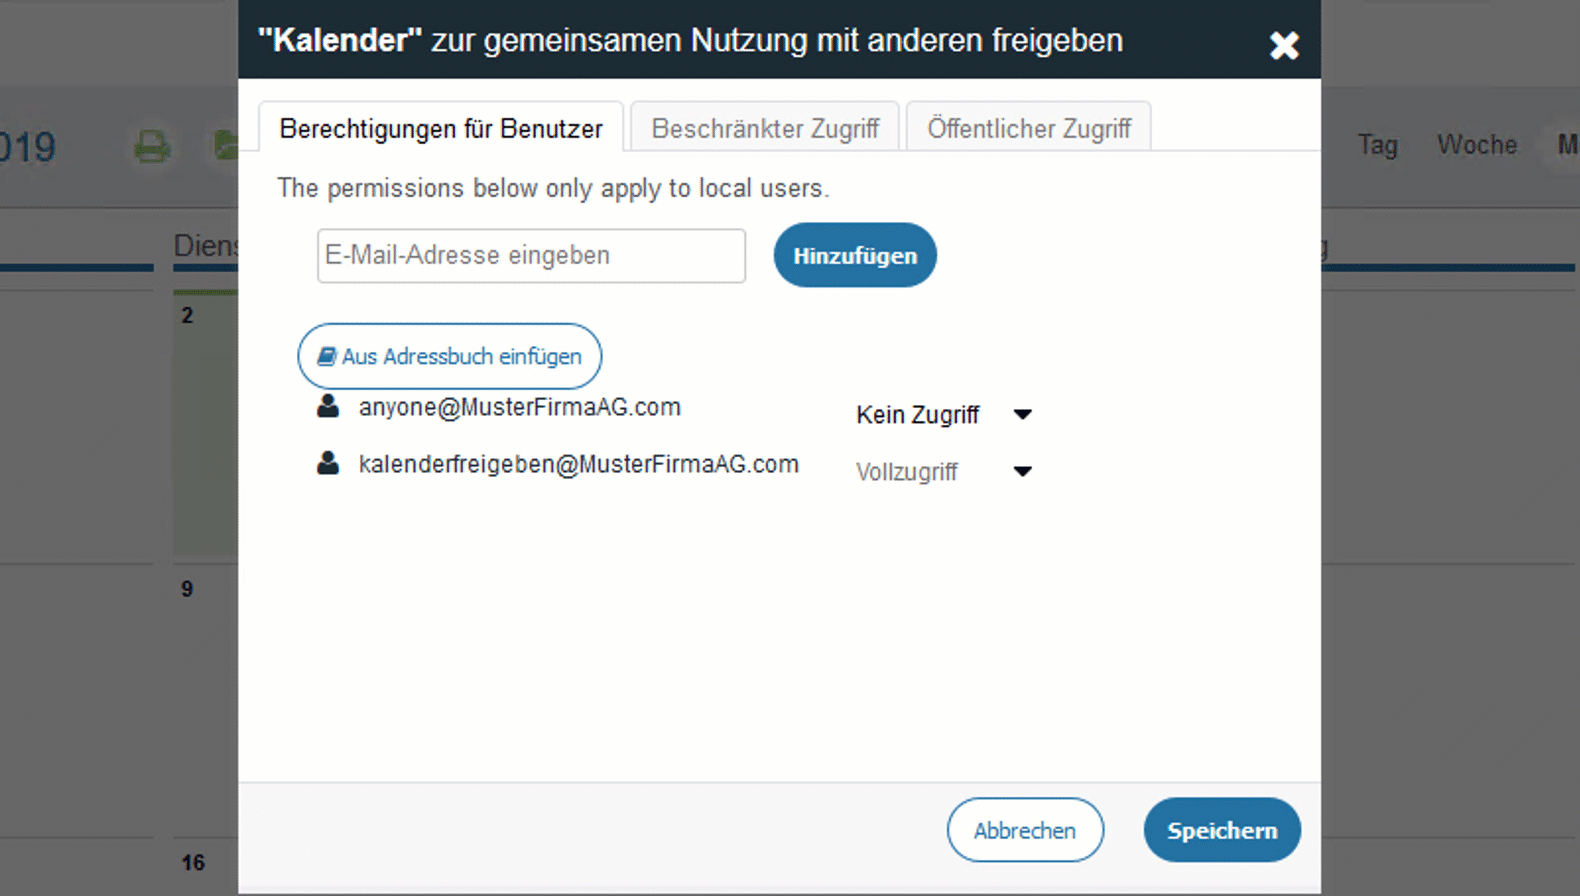Cancel with the Abbrechen button

click(x=1025, y=830)
